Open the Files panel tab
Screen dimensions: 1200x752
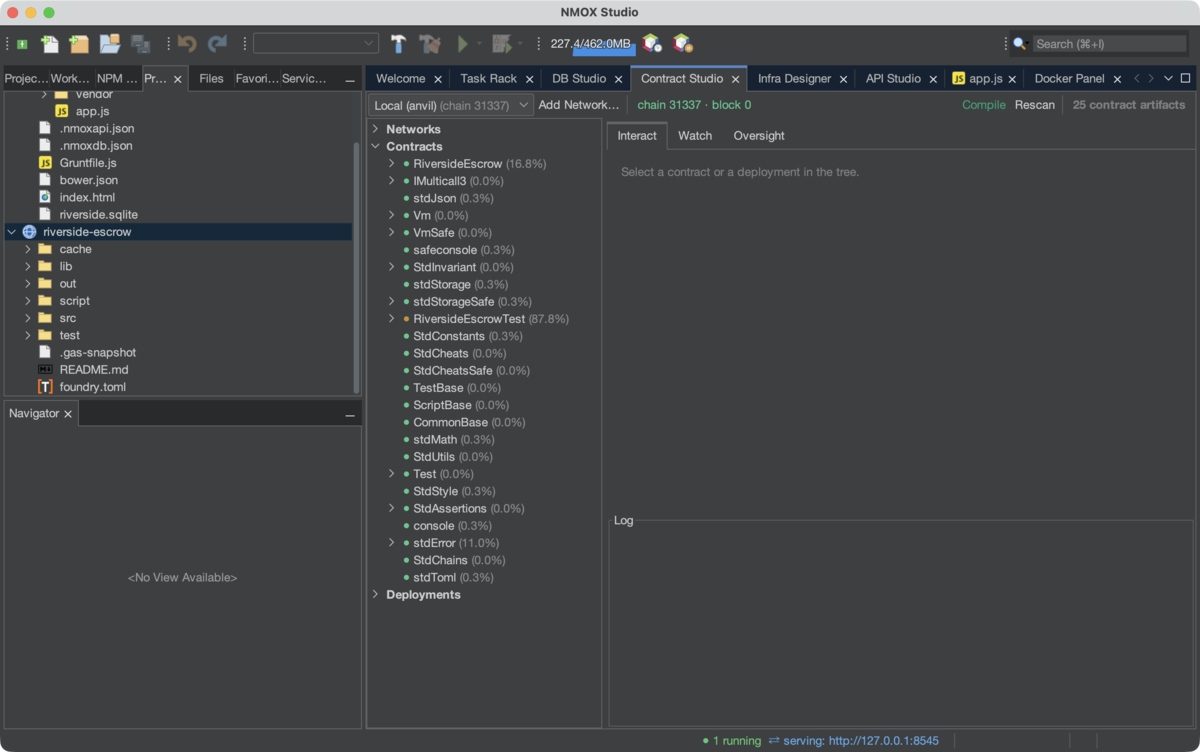click(x=211, y=79)
